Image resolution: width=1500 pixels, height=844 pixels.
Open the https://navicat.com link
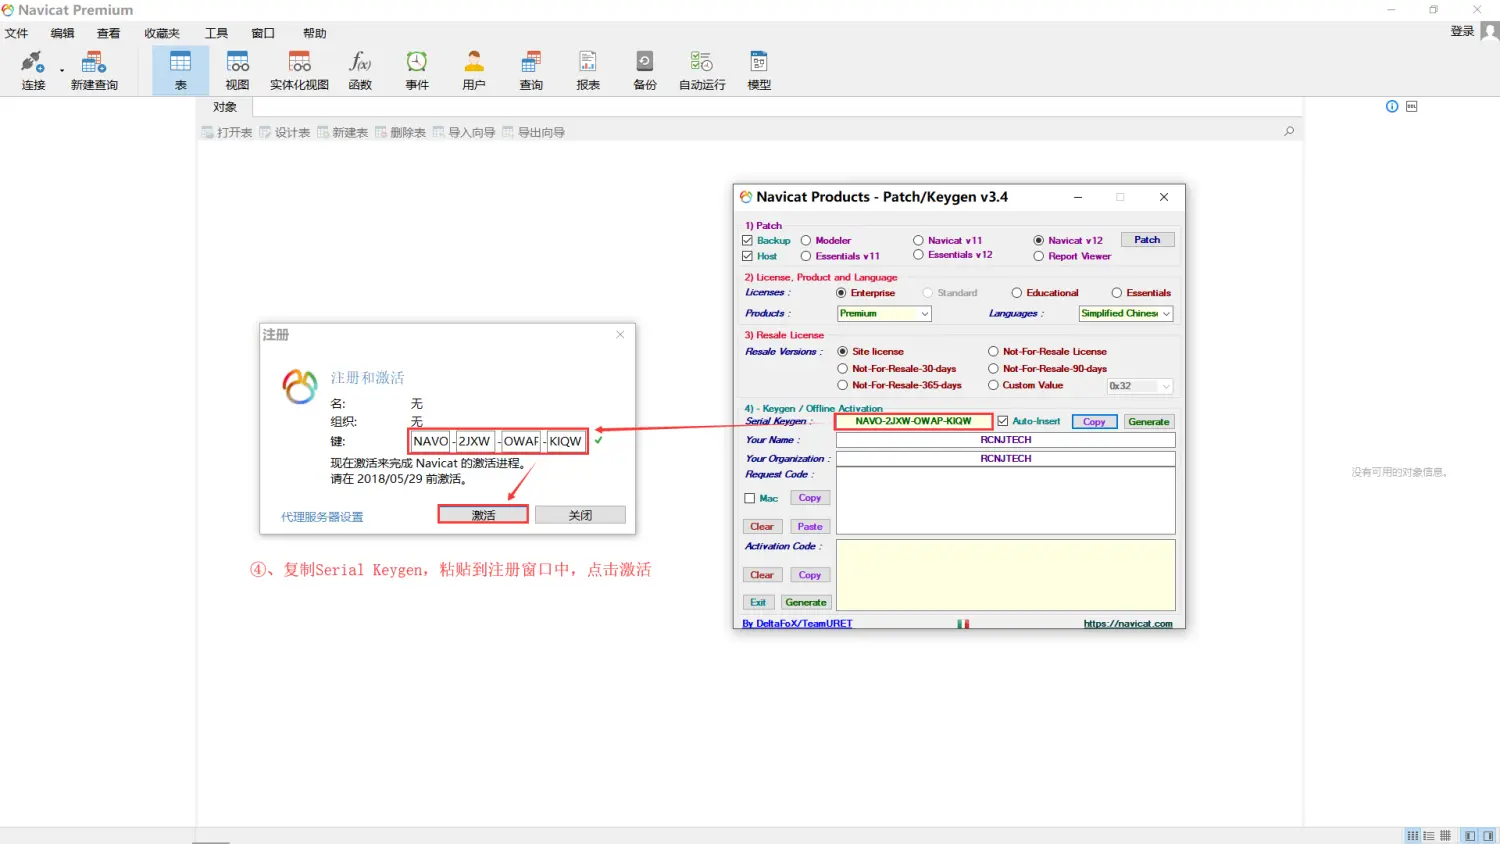pos(1128,624)
